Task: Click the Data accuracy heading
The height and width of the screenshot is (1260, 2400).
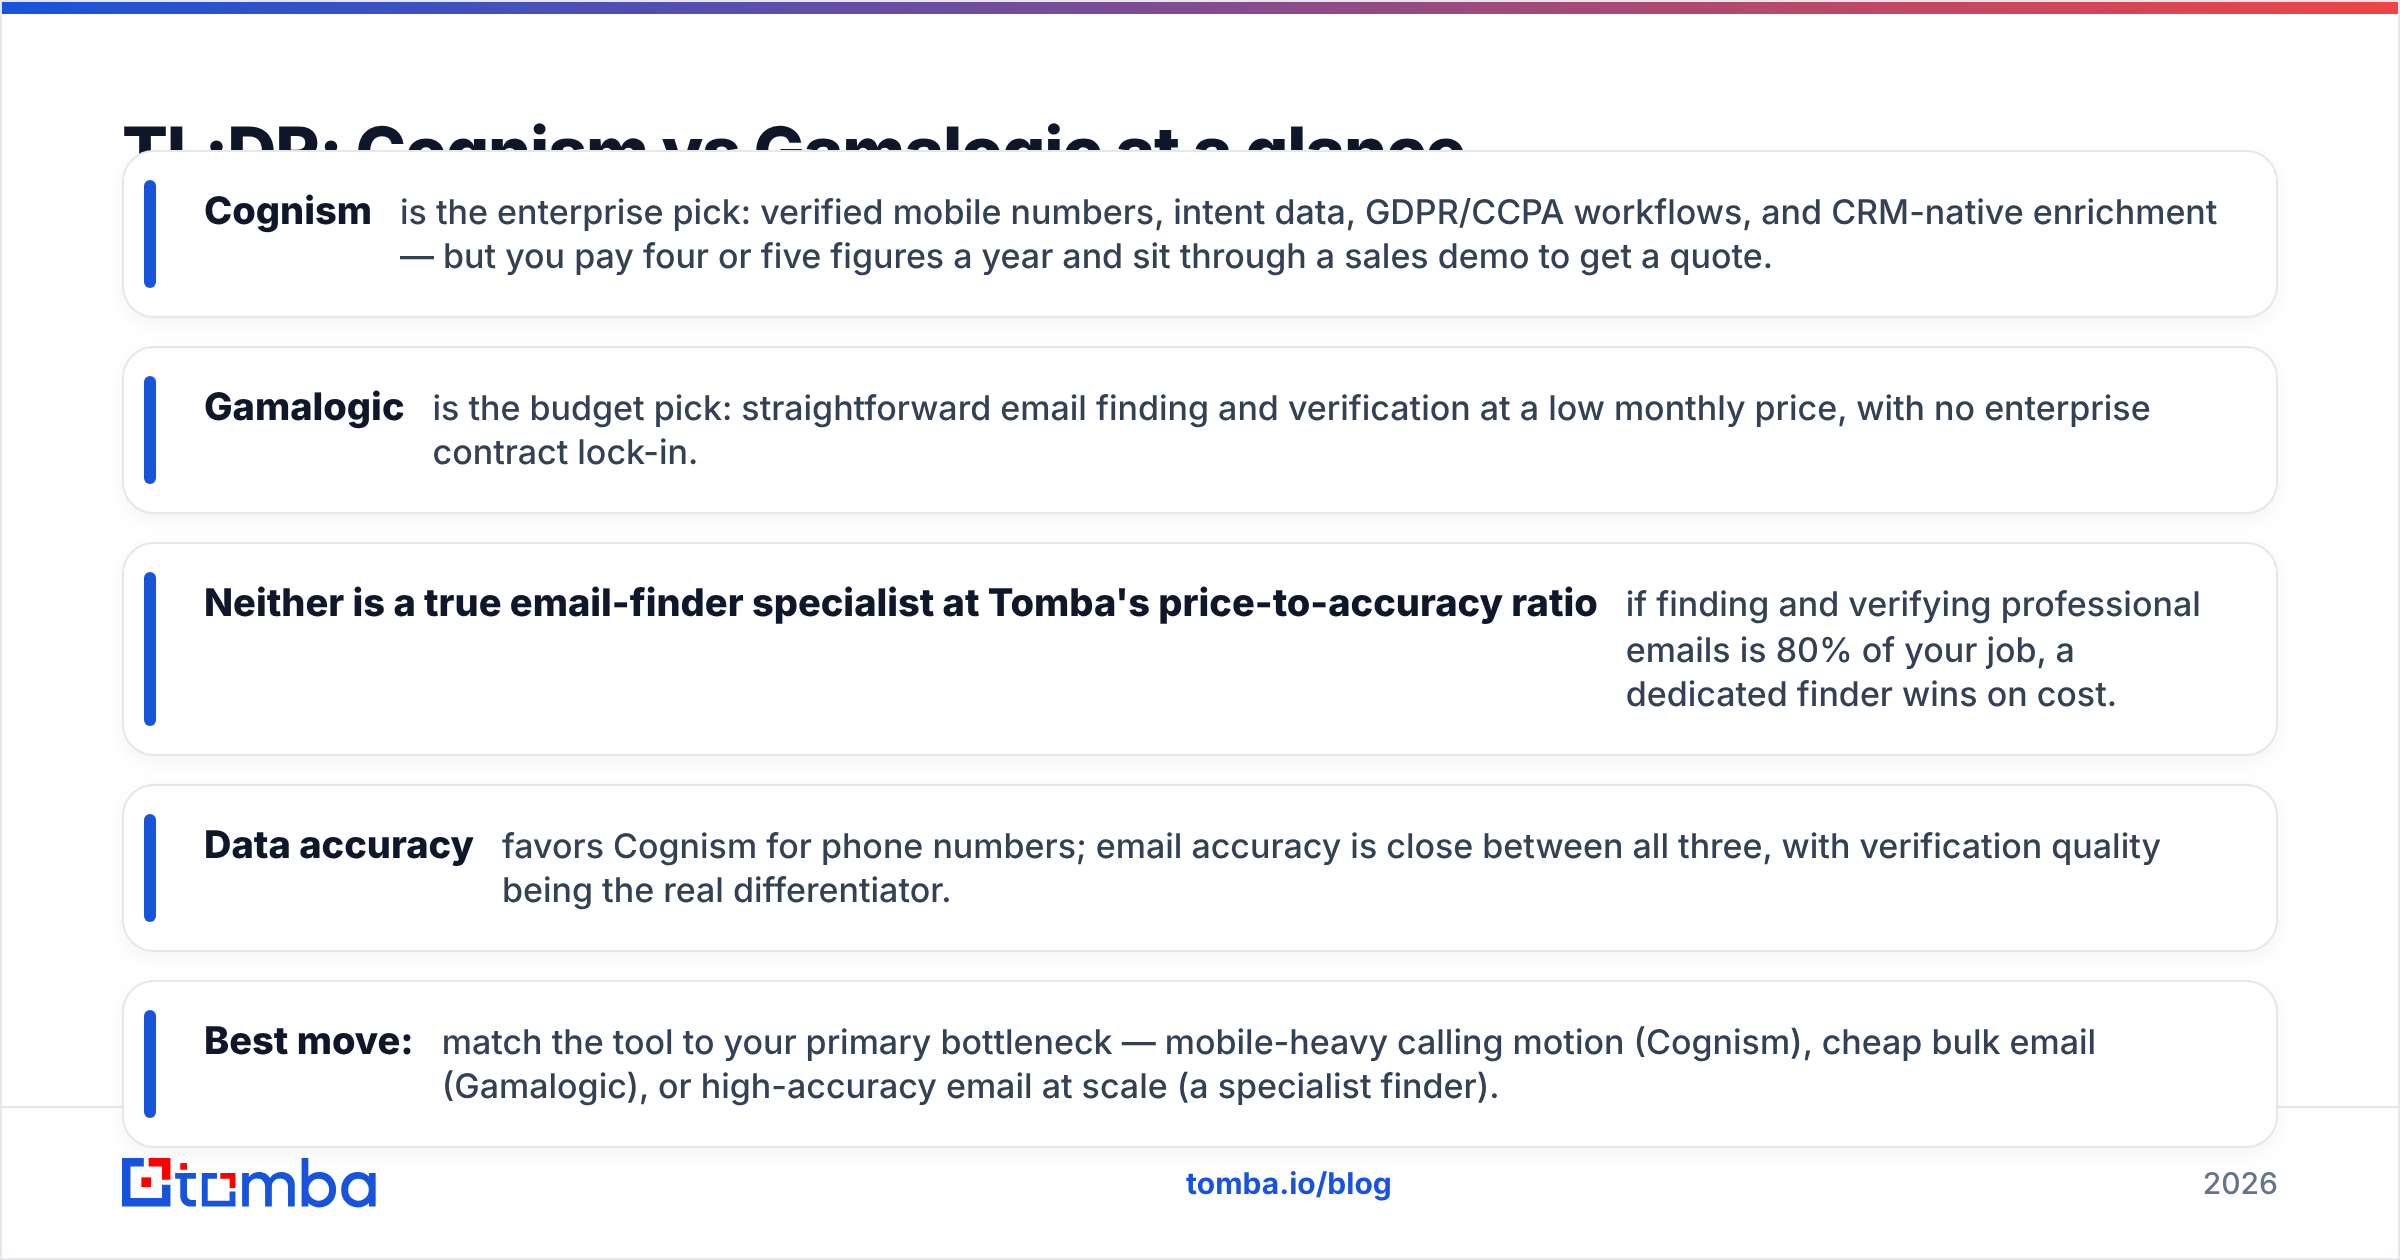Action: (x=338, y=846)
